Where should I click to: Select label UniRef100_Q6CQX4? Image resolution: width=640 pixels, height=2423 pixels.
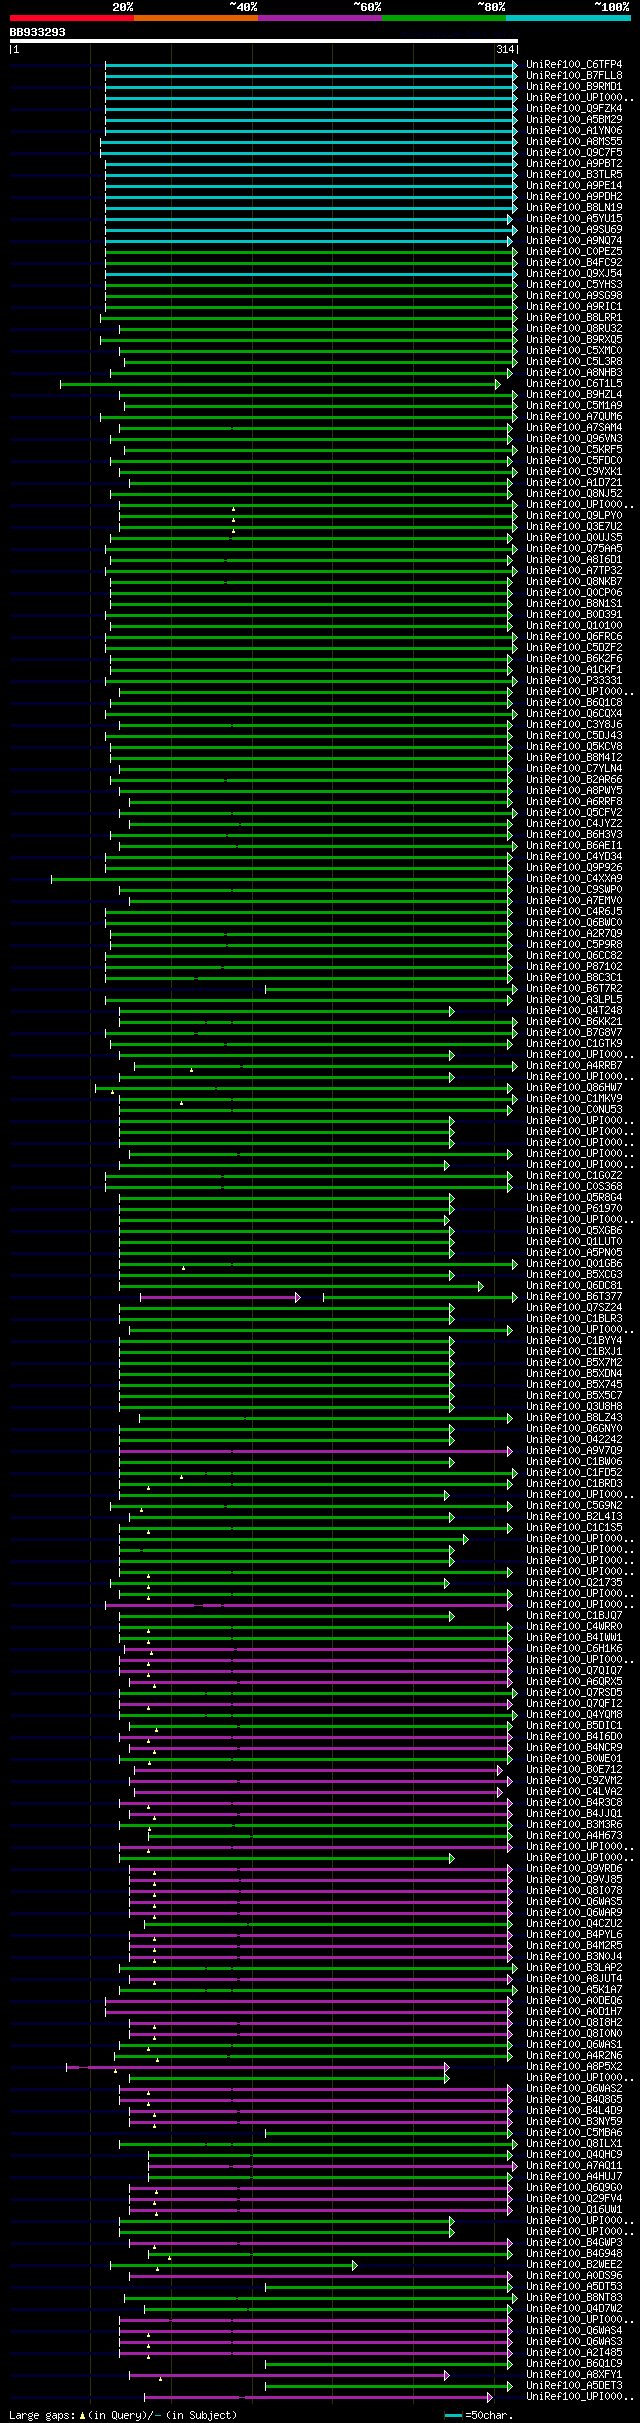coord(574,713)
